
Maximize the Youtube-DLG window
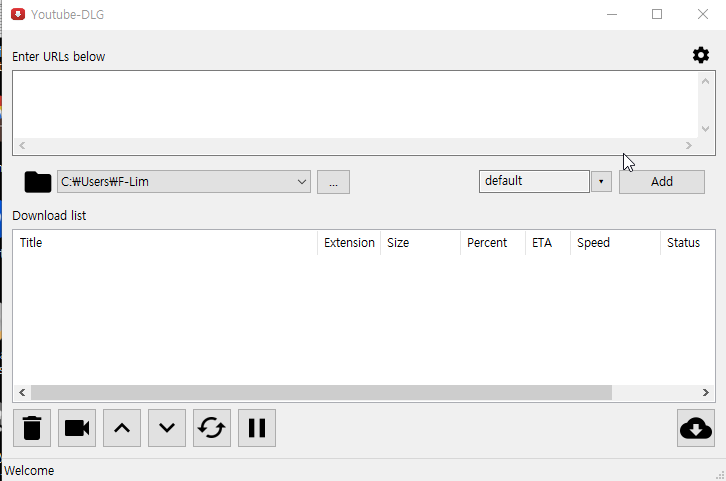657,14
